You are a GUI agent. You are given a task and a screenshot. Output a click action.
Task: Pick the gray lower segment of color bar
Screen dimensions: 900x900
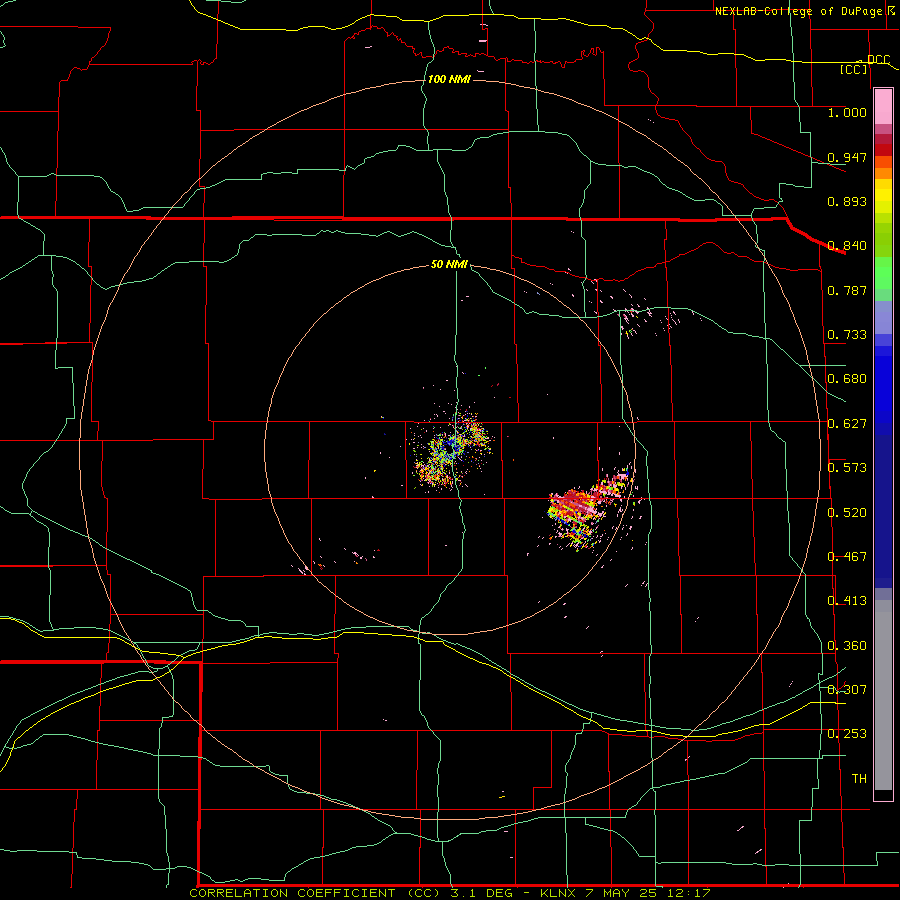[x=883, y=695]
